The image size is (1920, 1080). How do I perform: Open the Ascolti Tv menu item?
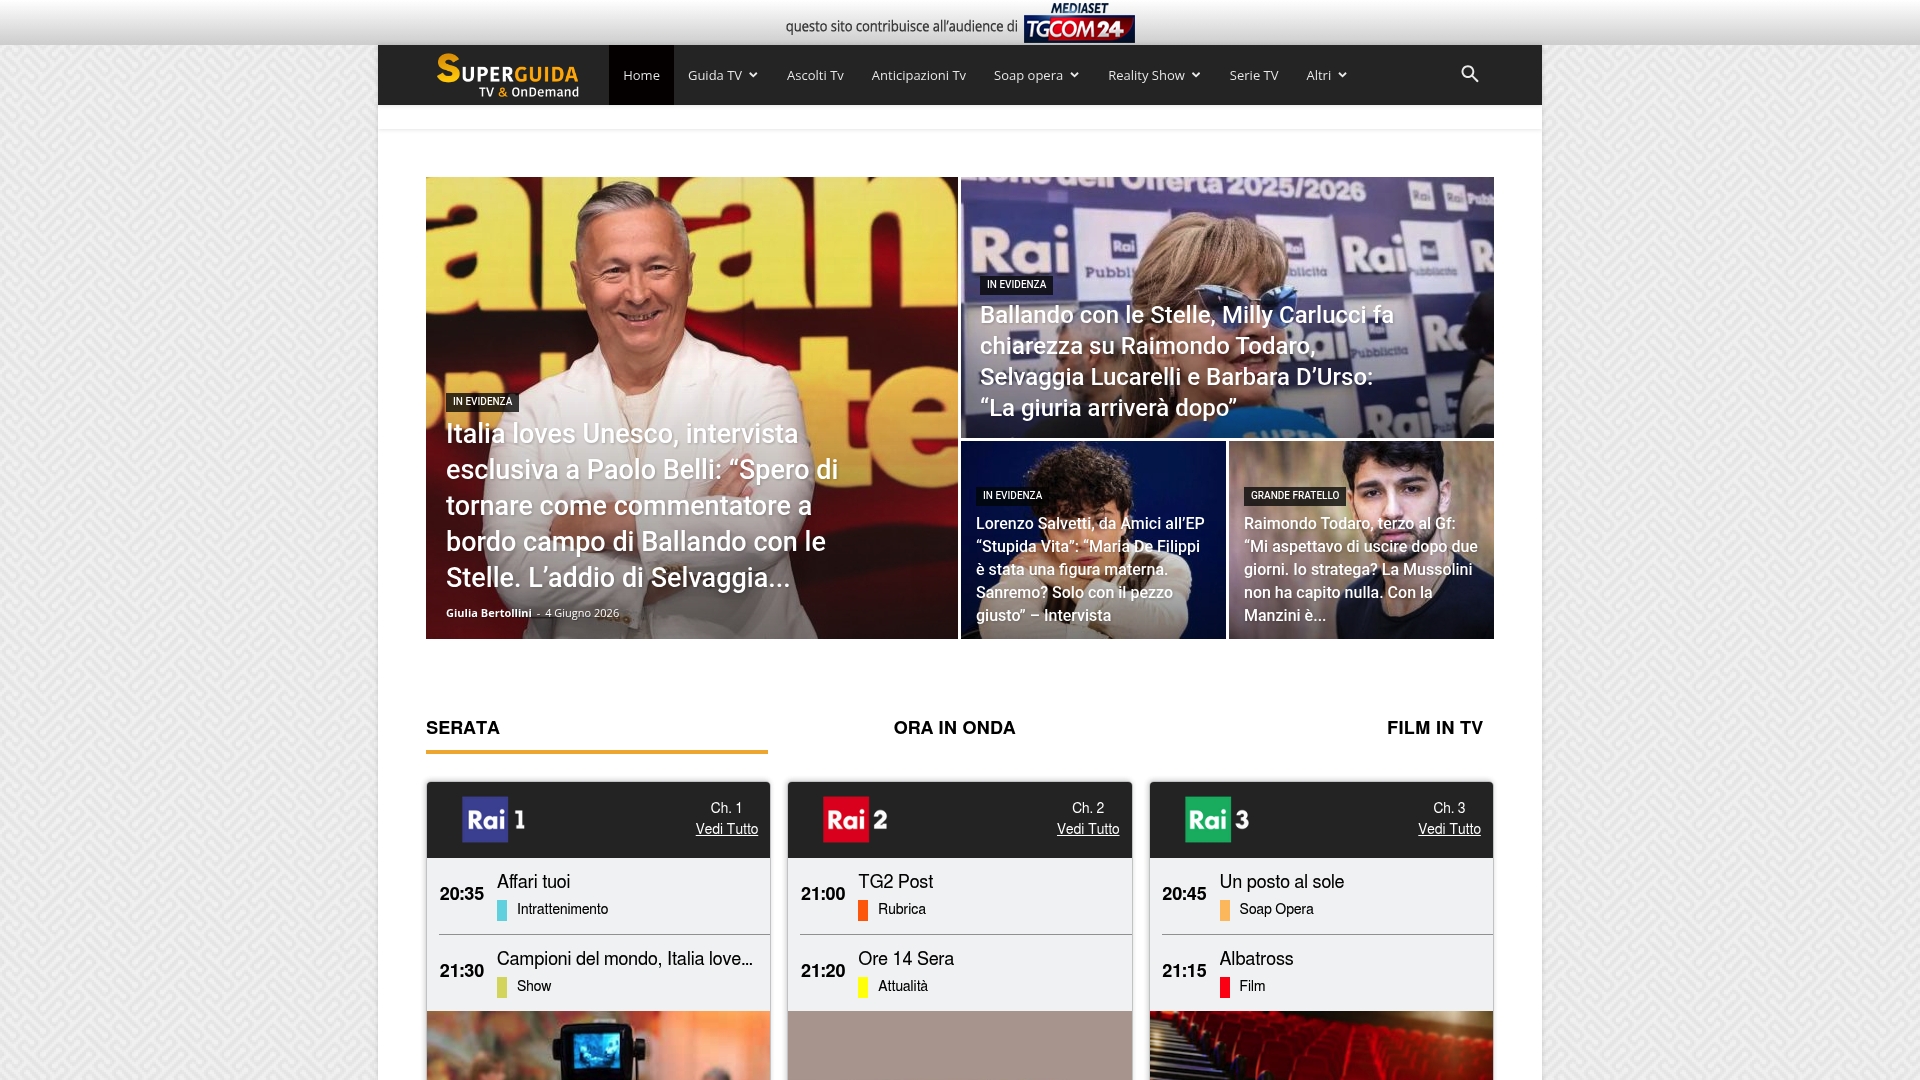tap(815, 75)
